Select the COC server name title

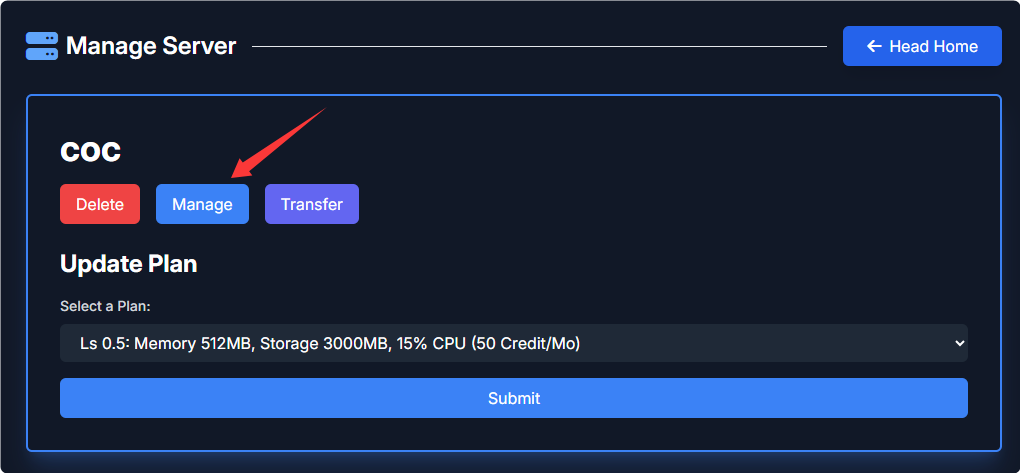click(x=91, y=151)
